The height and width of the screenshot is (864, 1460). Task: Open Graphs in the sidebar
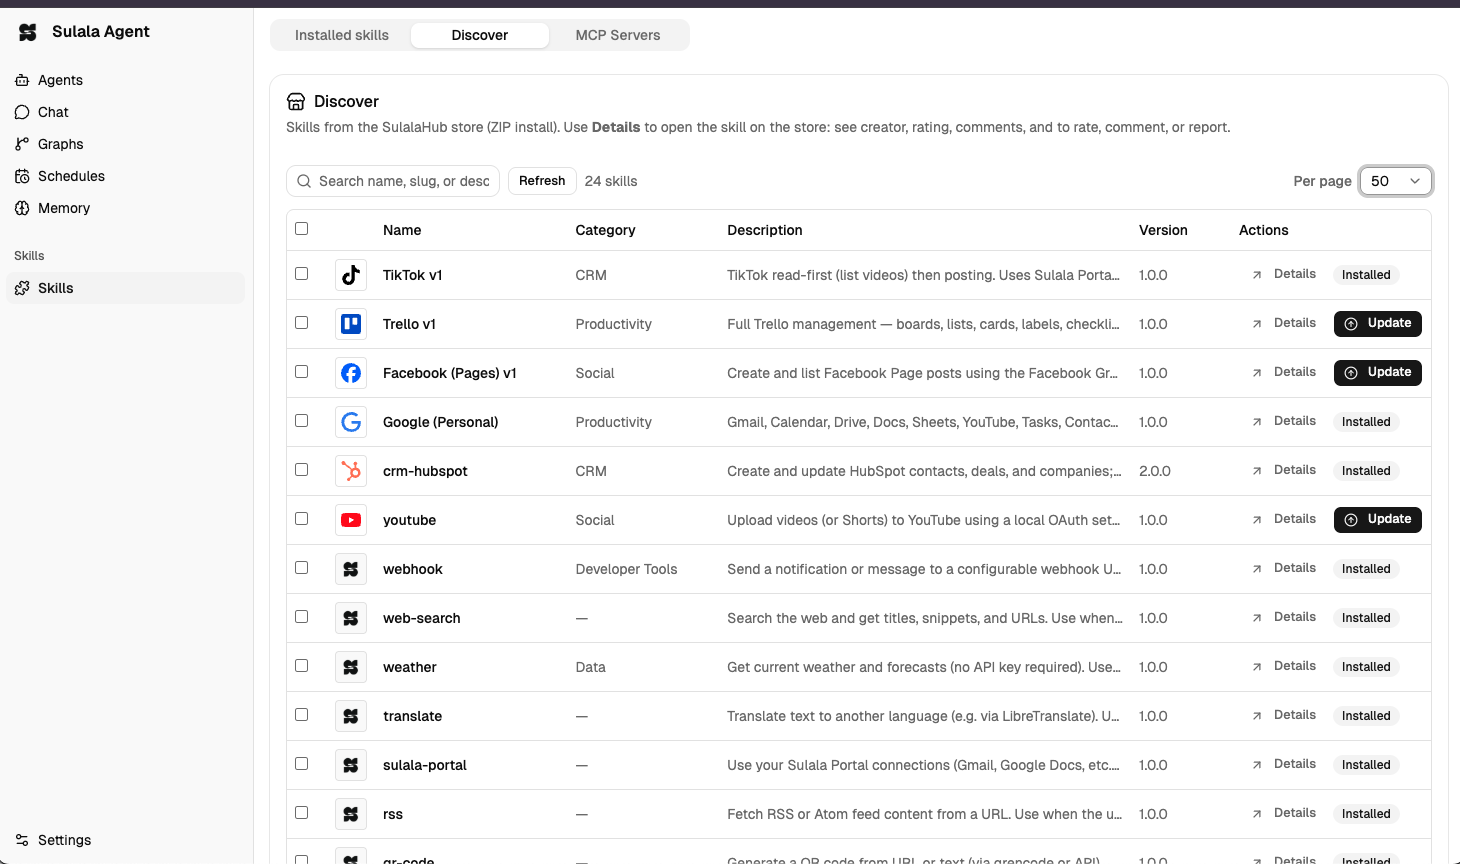click(125, 144)
